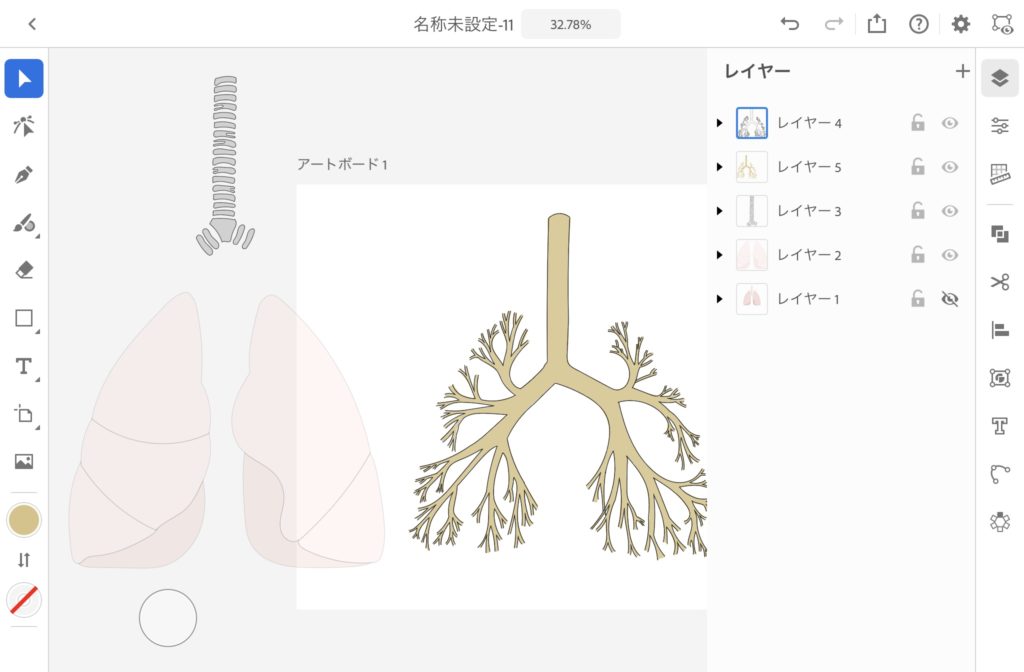Select the Selection arrow tool
1024x672 pixels.
pyautogui.click(x=24, y=78)
